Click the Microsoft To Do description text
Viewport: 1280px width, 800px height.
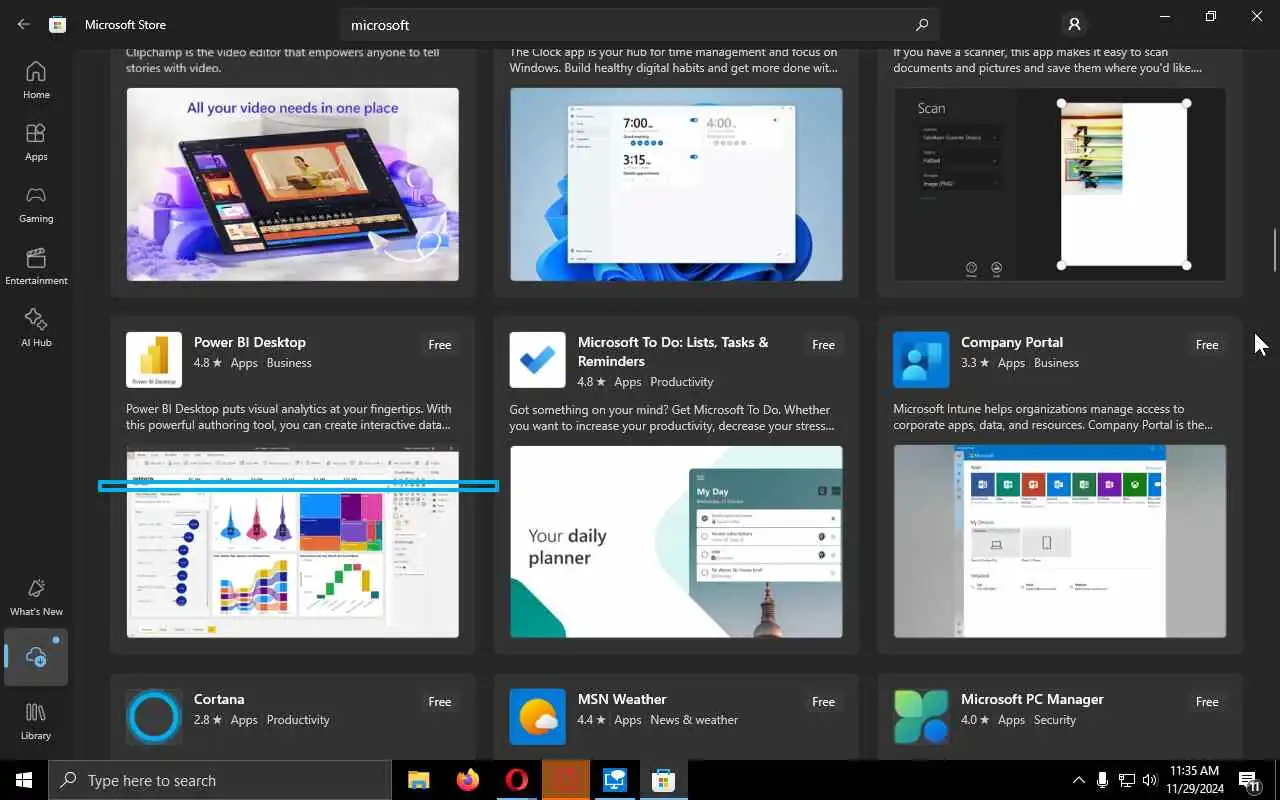672,417
